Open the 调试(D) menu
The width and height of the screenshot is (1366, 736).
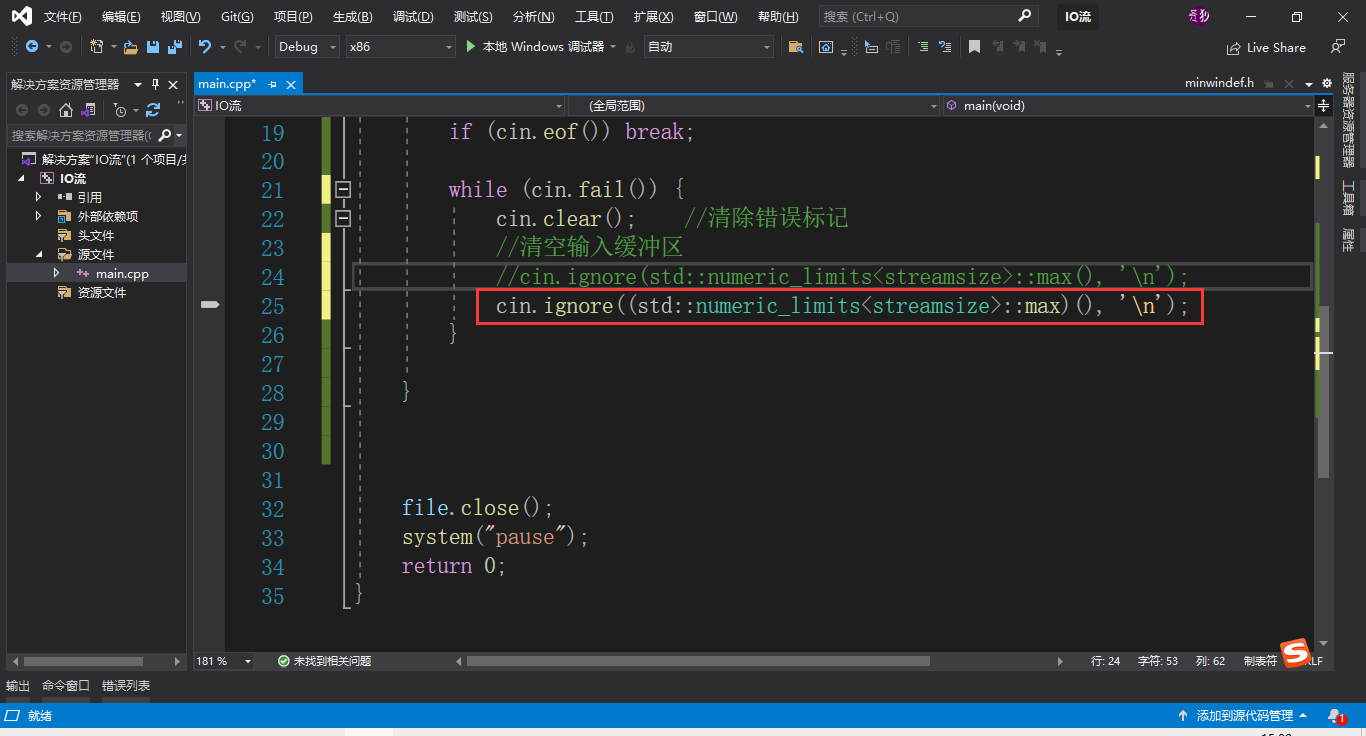click(x=412, y=15)
